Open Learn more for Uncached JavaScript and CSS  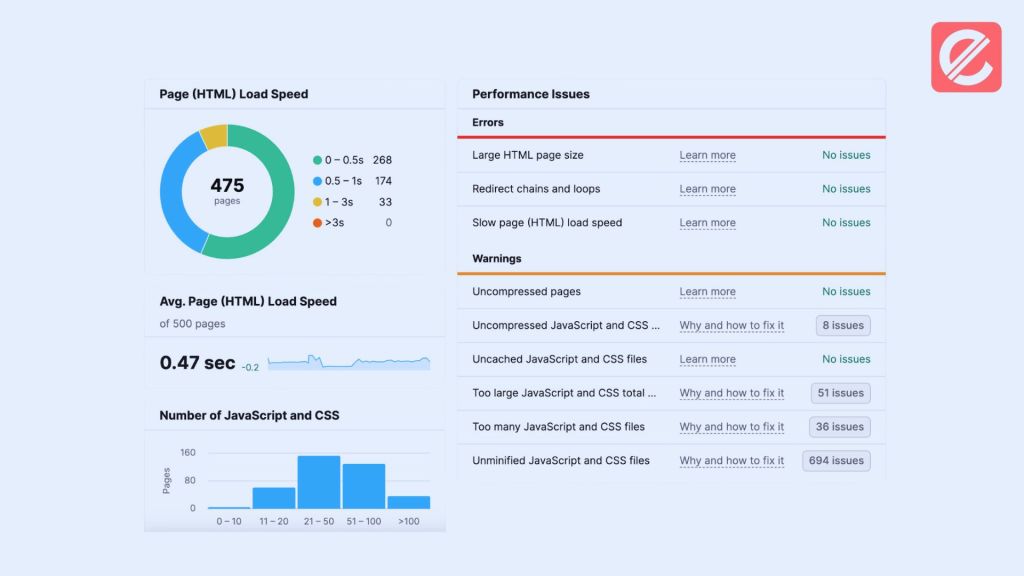click(707, 359)
